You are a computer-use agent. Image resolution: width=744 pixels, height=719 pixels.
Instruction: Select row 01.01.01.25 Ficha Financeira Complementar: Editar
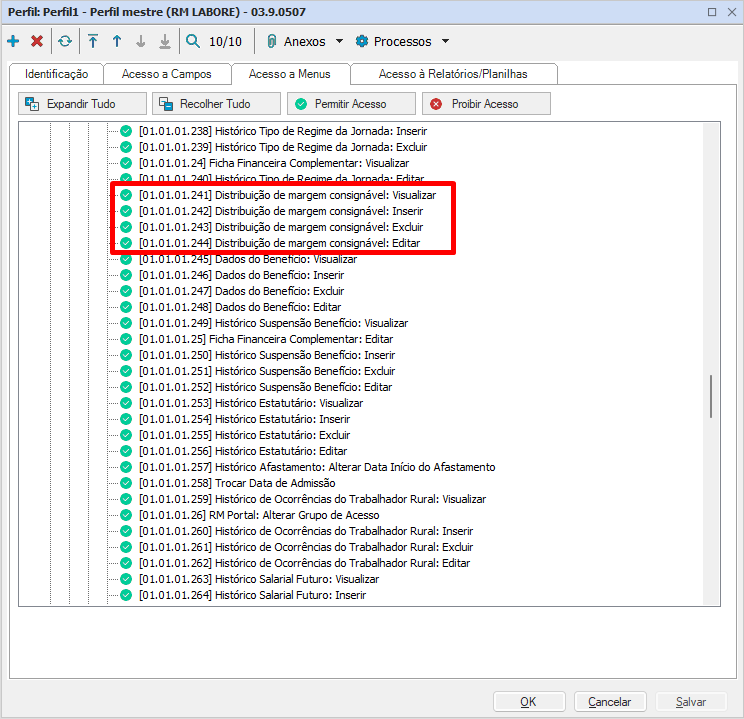point(266,339)
